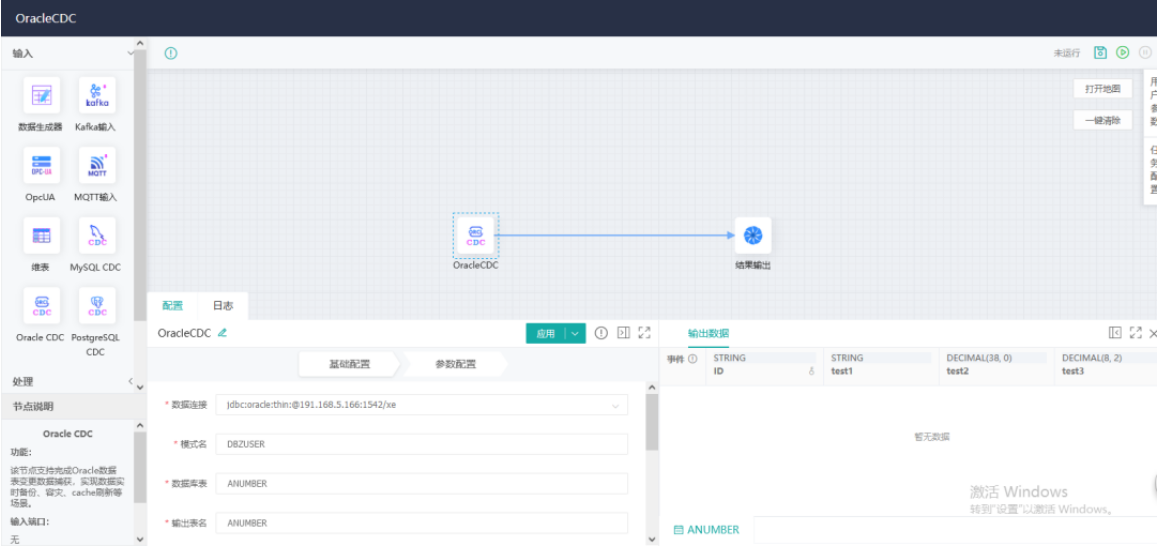
Task: Click the 模式名 input field
Action: click(x=421, y=444)
